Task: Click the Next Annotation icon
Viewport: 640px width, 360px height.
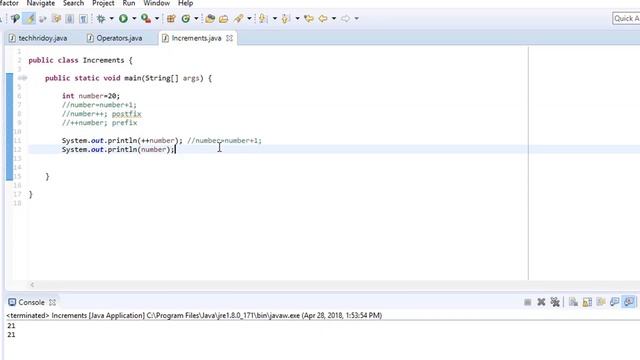Action: (x=262, y=18)
